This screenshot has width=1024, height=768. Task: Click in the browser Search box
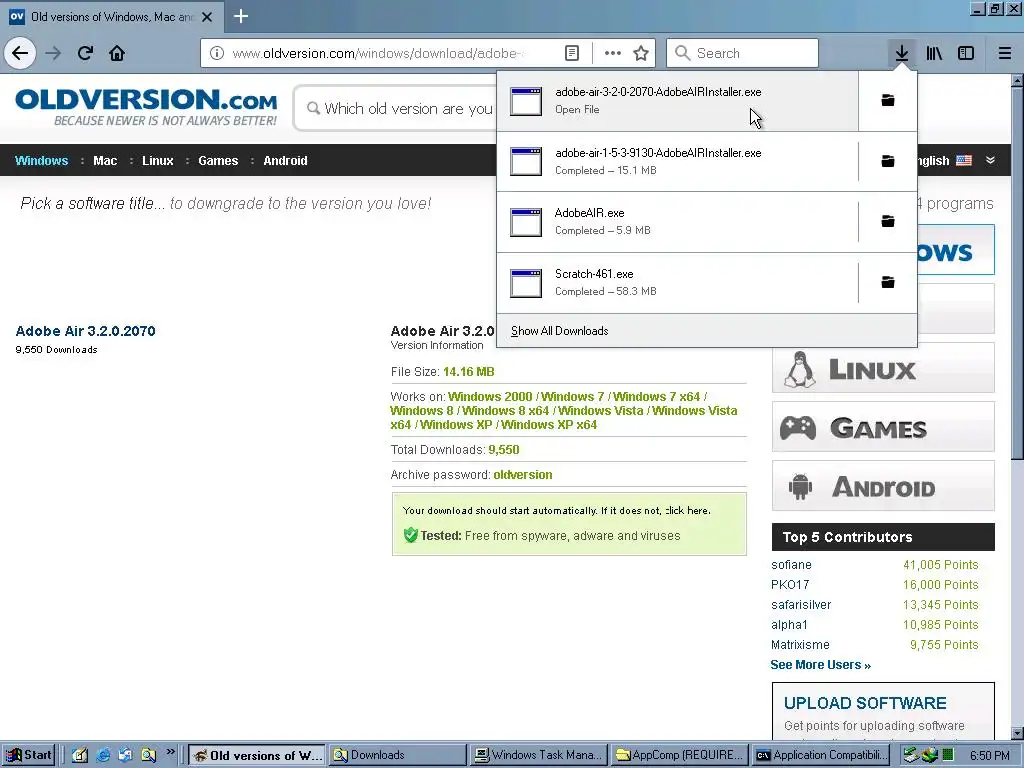tap(742, 53)
